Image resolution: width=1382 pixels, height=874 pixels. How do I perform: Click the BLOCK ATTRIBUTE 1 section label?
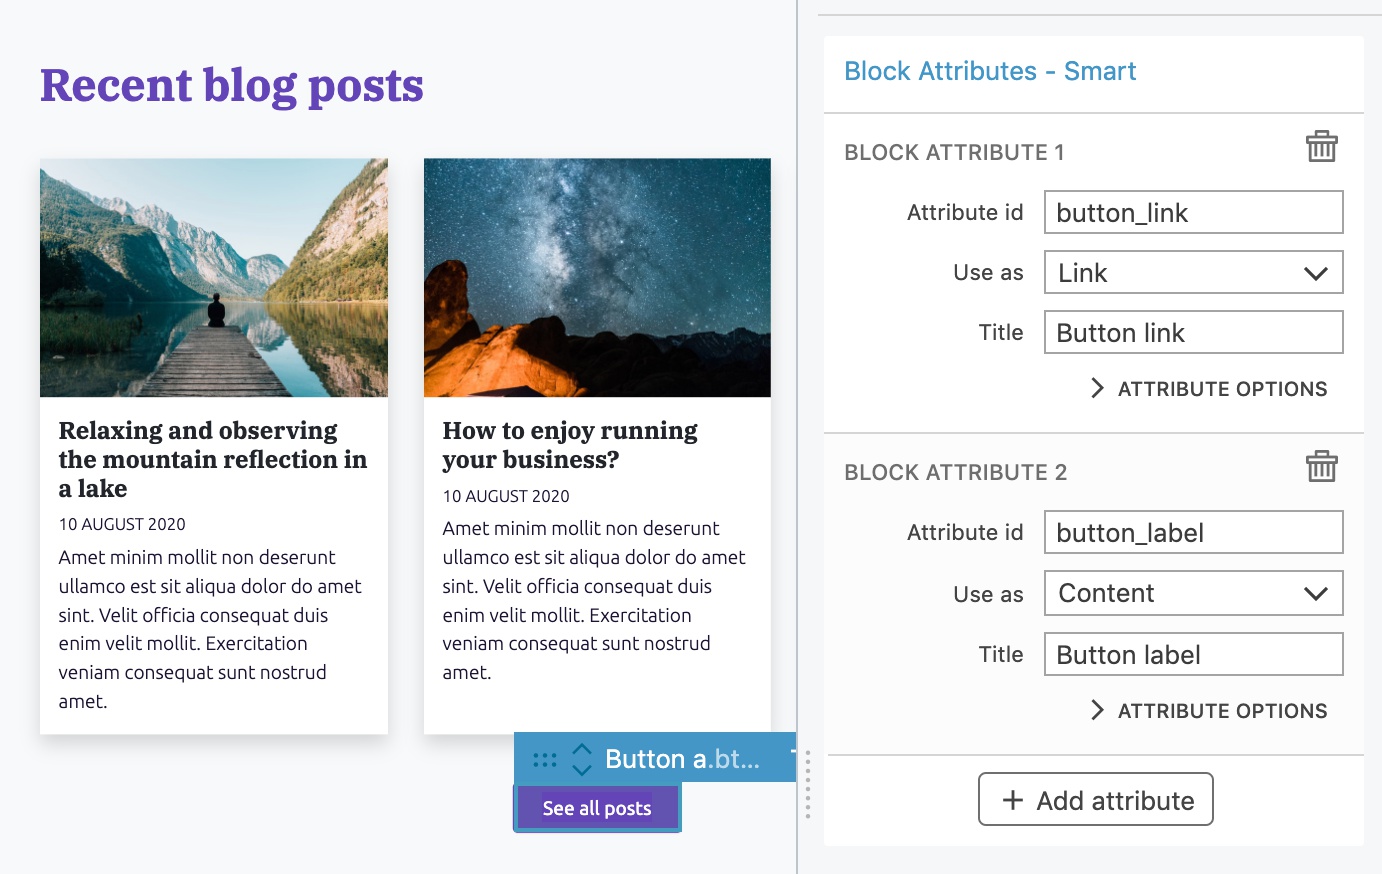pos(954,152)
